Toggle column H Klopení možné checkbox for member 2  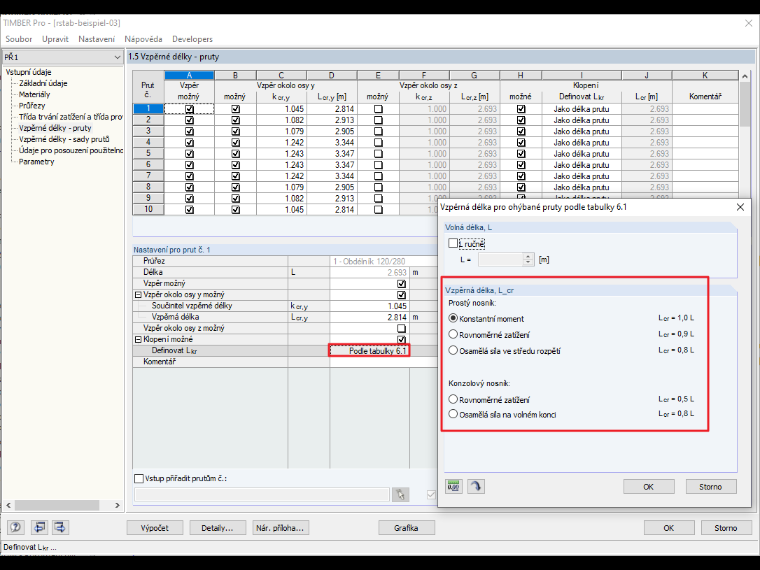click(x=521, y=120)
